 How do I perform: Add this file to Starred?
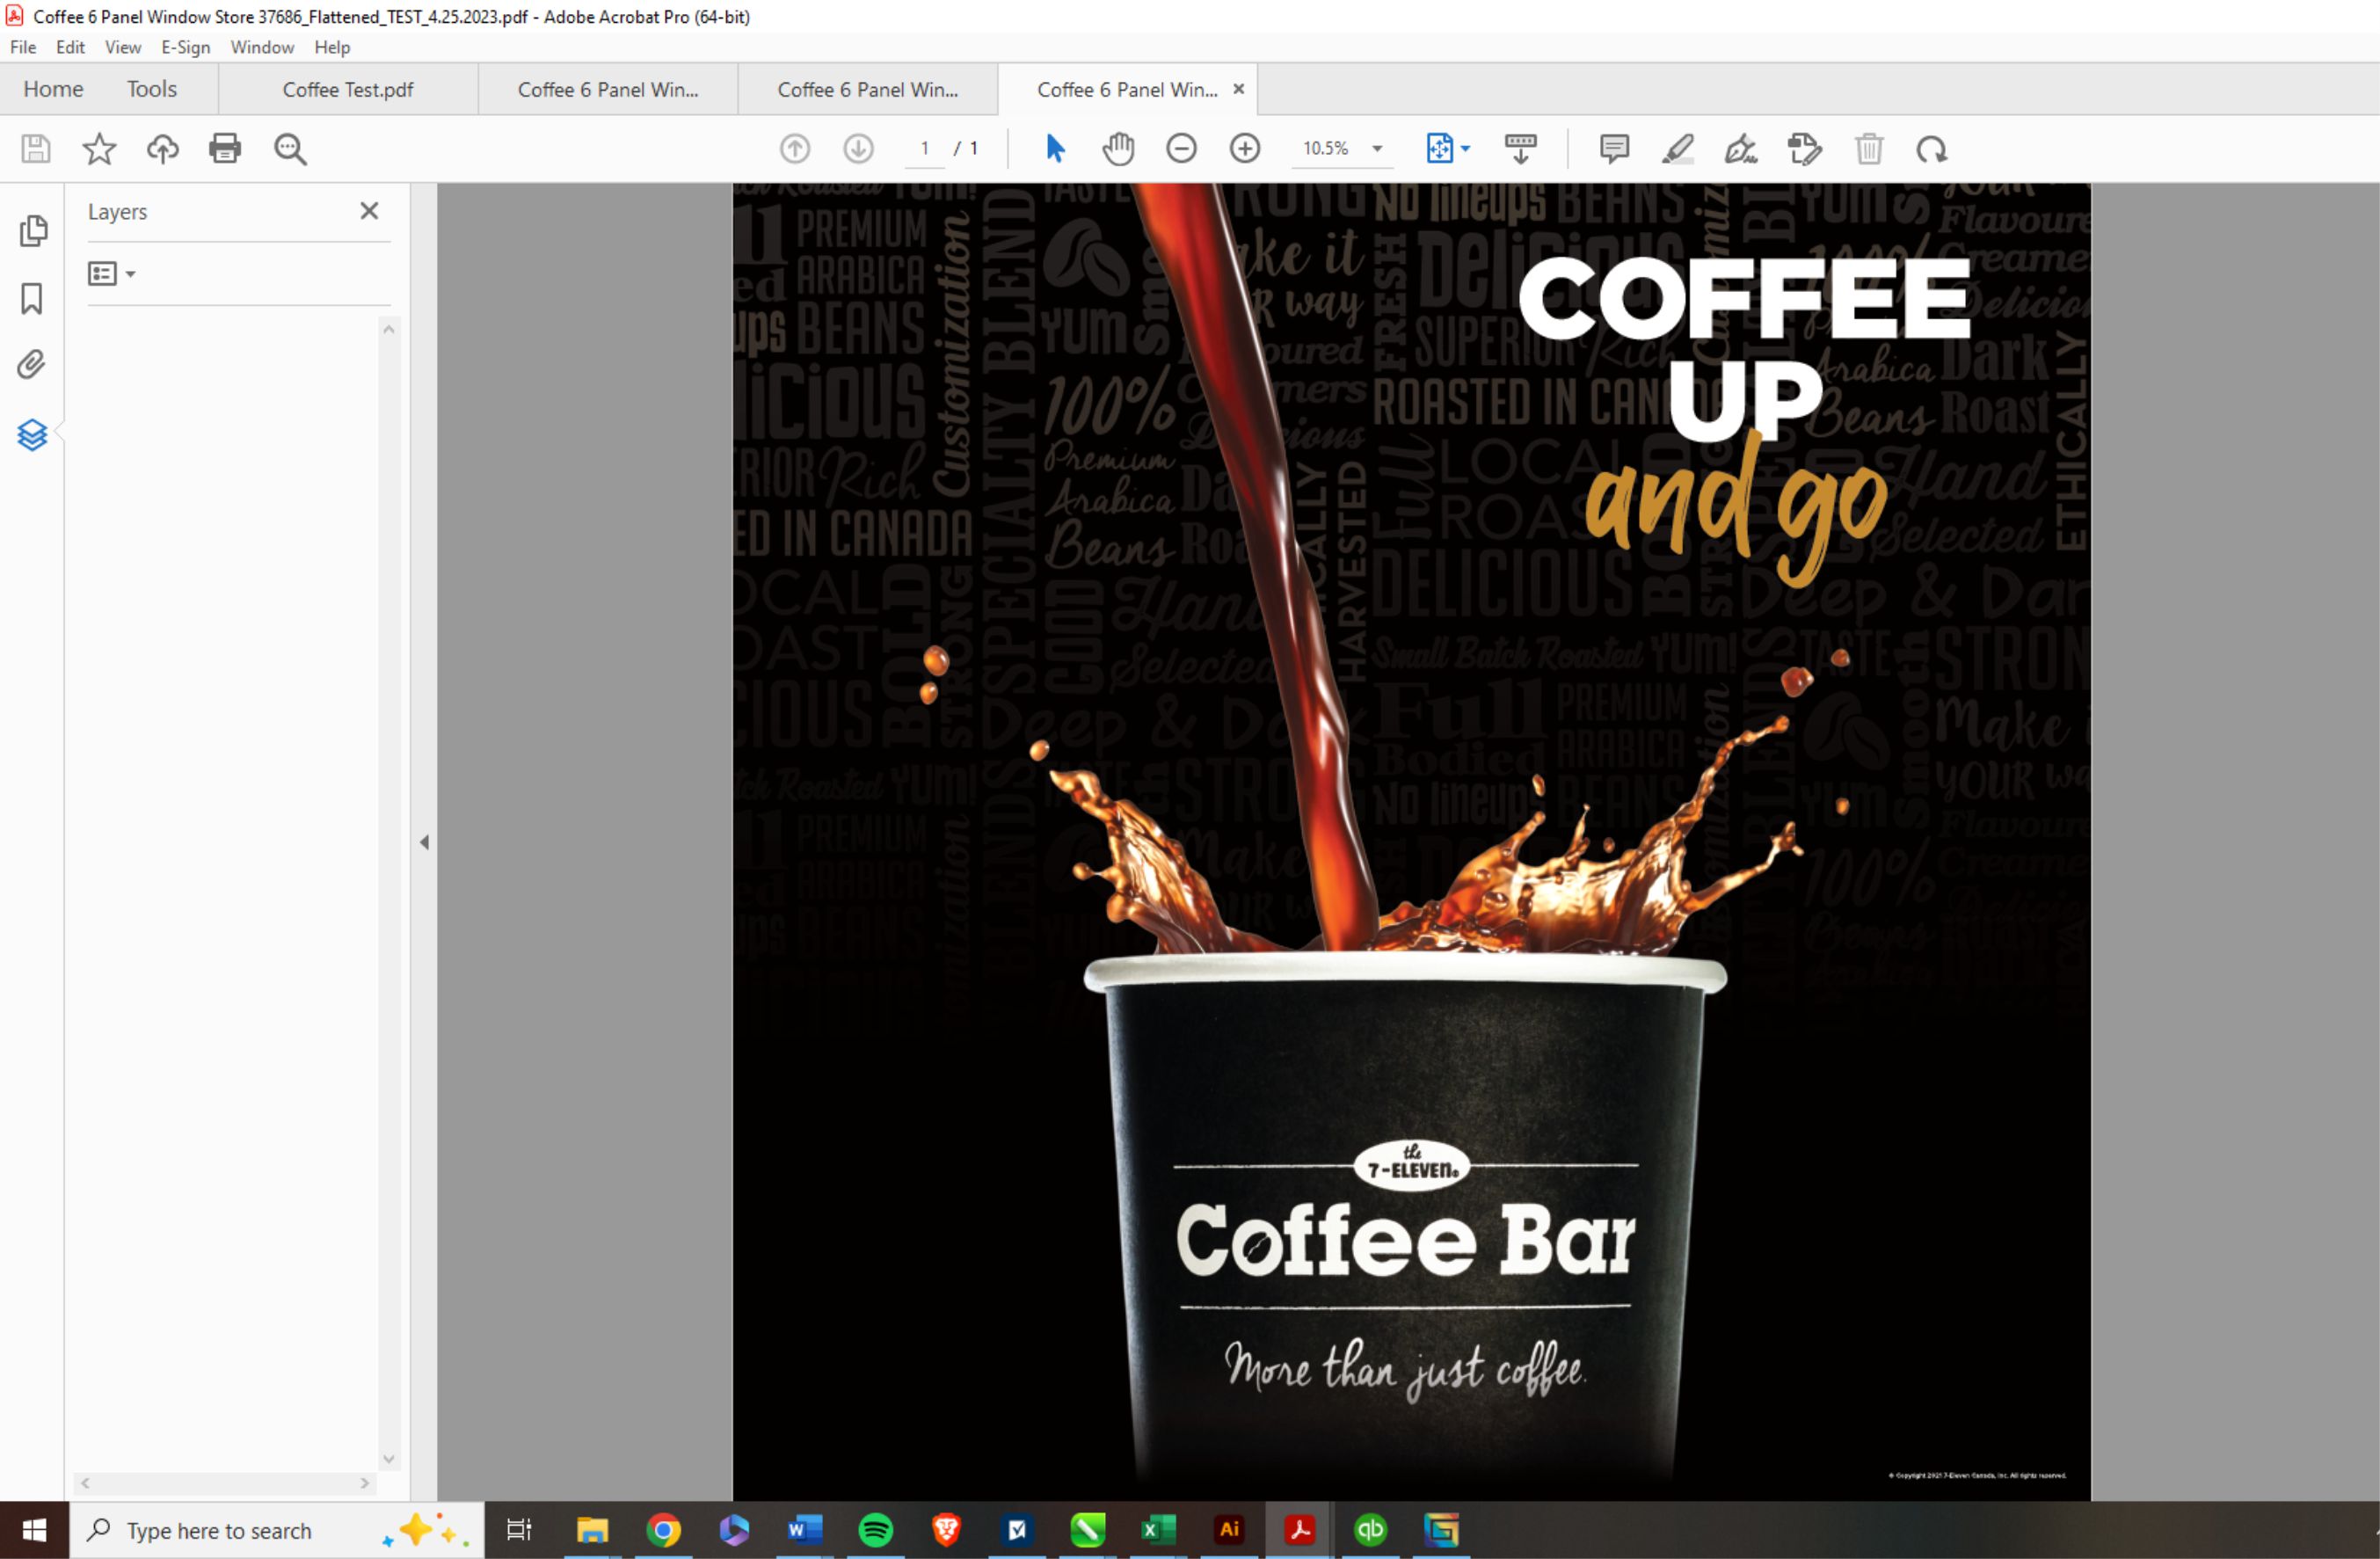[99, 149]
